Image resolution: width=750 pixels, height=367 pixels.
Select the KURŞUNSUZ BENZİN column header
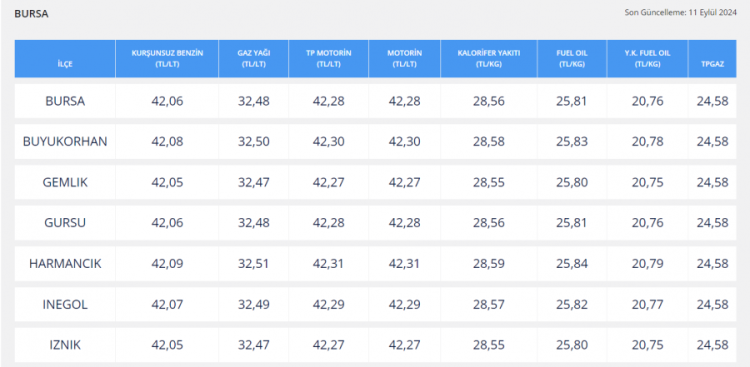tap(167, 59)
